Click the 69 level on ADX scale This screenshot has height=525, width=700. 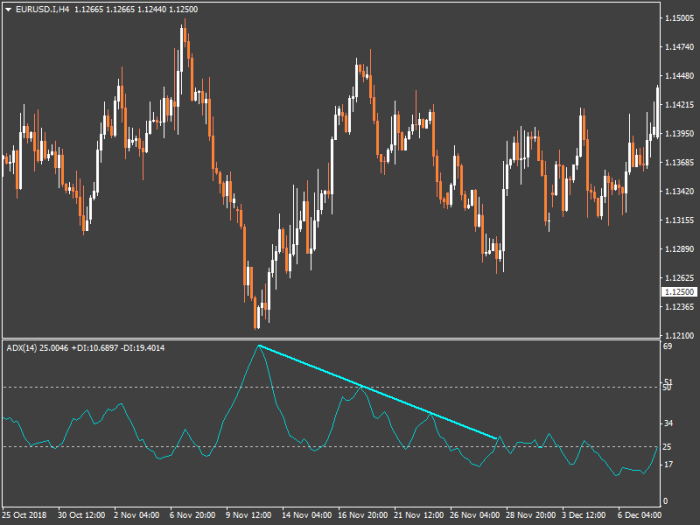(x=667, y=346)
